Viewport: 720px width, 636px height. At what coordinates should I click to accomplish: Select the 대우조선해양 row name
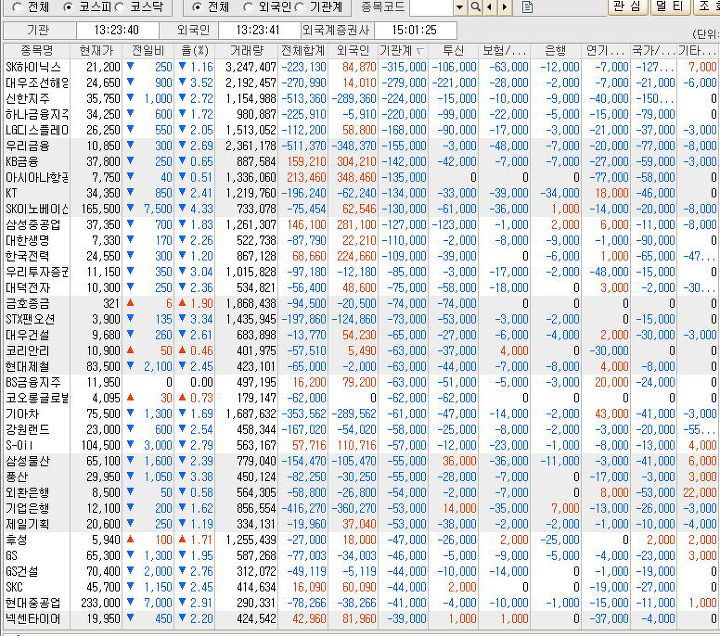point(37,83)
